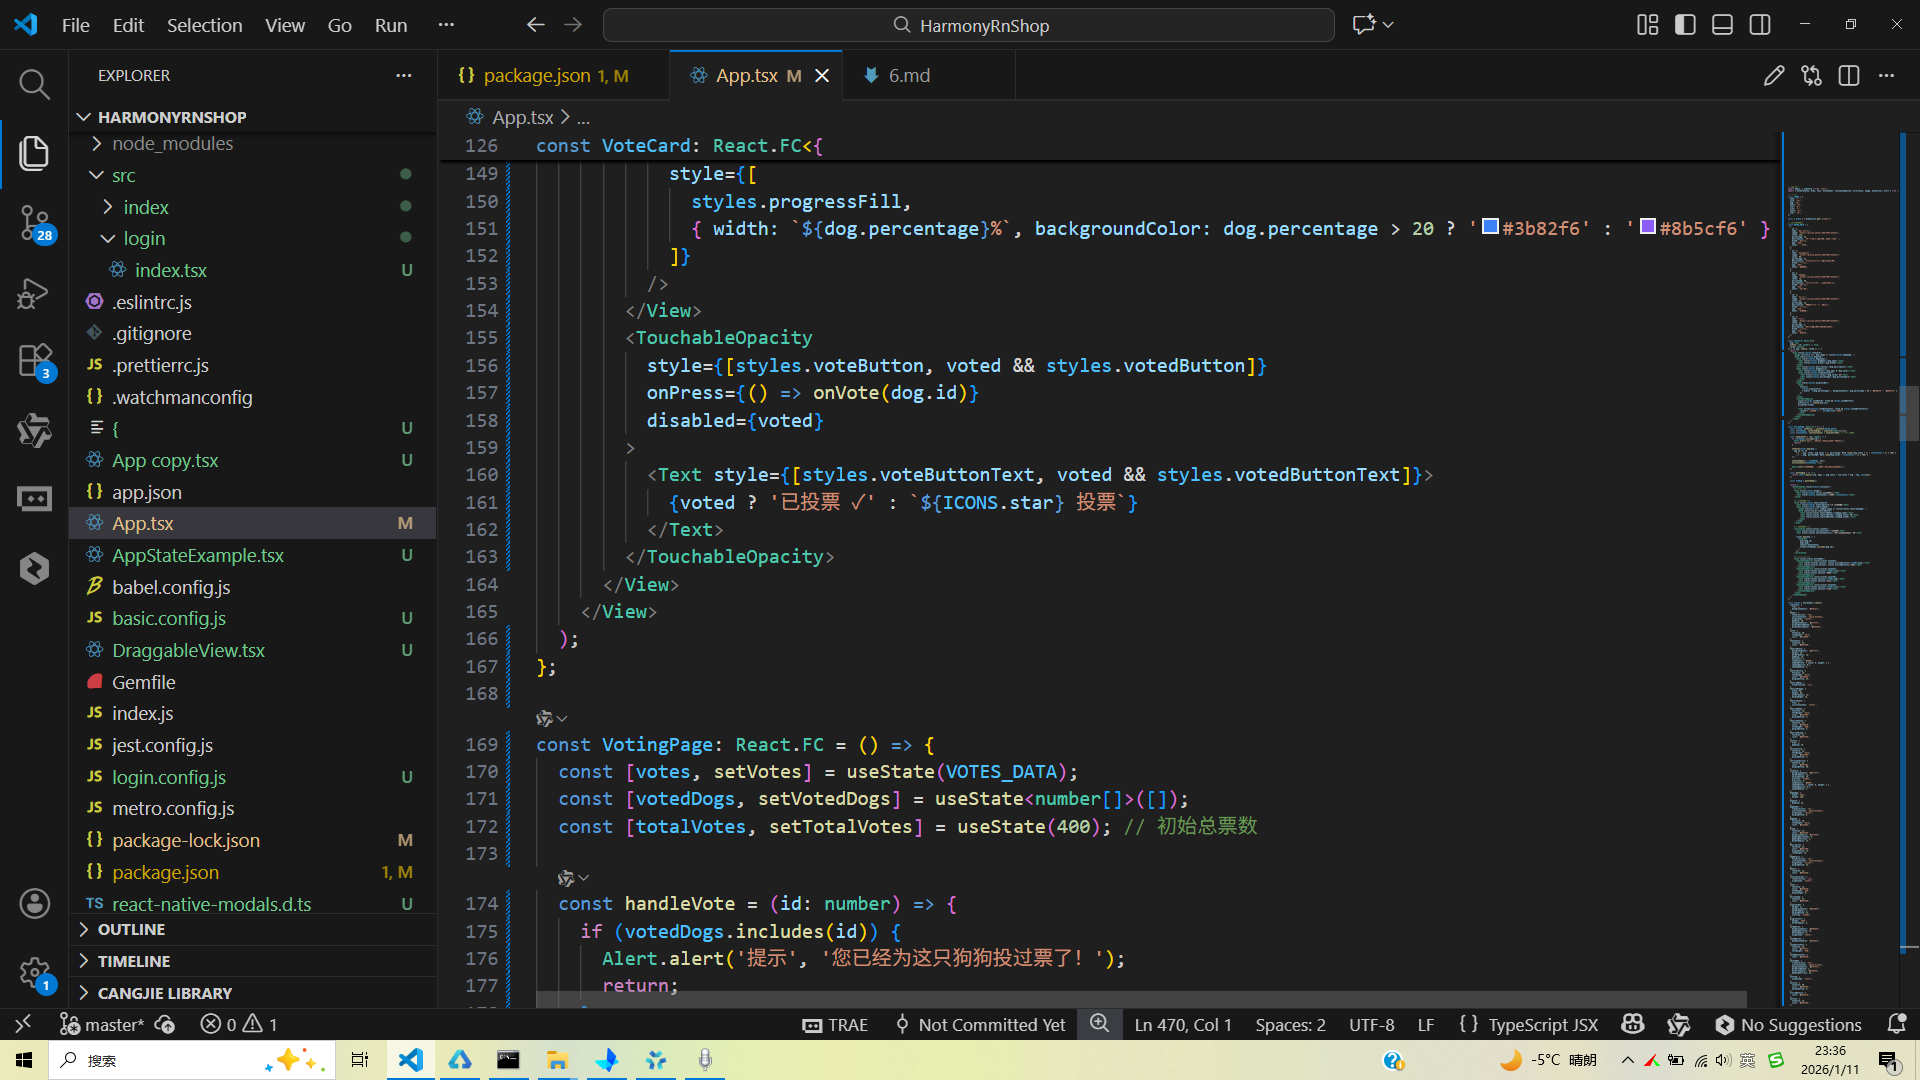Click the TypeScript JSX language mode
This screenshot has height=1080, width=1920.
pyautogui.click(x=1542, y=1024)
